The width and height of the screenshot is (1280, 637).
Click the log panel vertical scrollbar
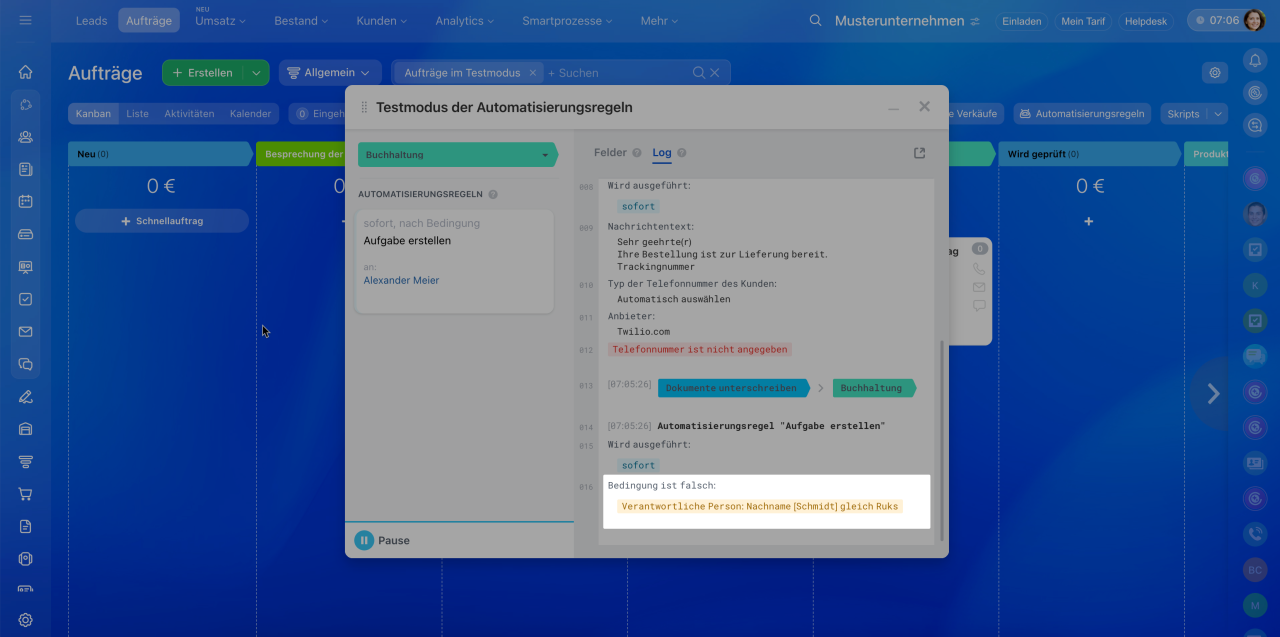[x=941, y=440]
